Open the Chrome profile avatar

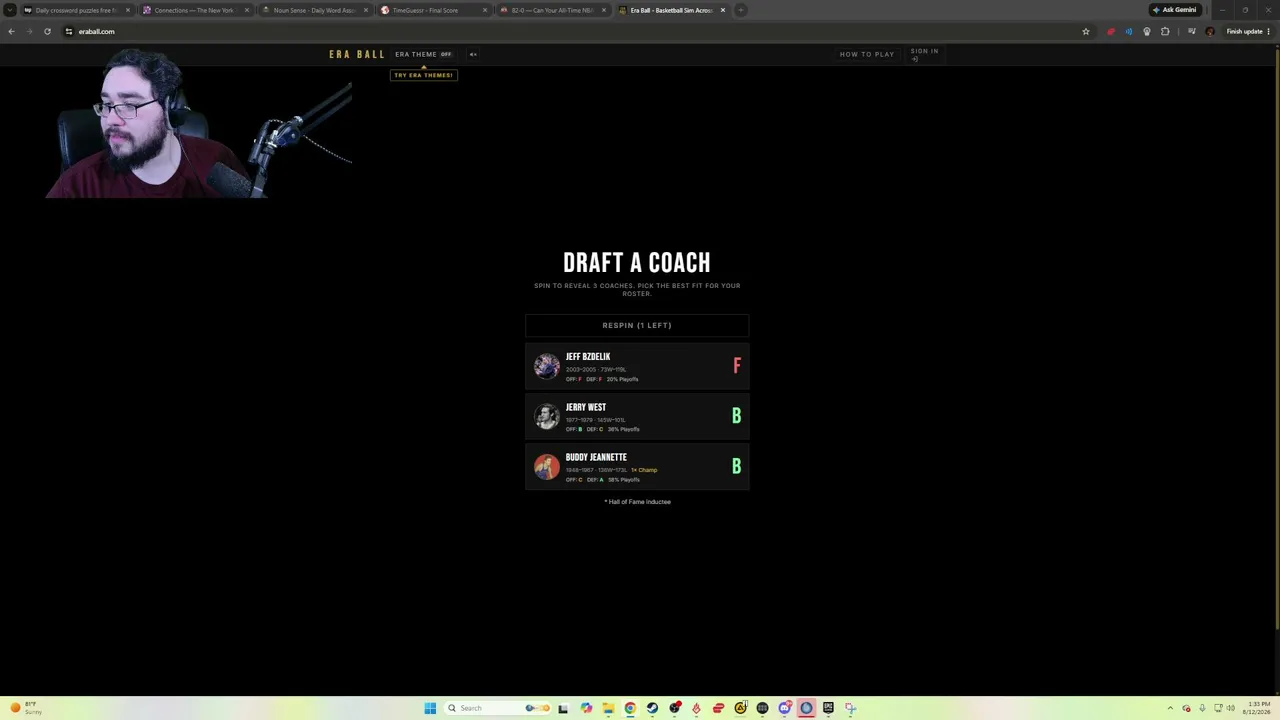(x=1209, y=31)
